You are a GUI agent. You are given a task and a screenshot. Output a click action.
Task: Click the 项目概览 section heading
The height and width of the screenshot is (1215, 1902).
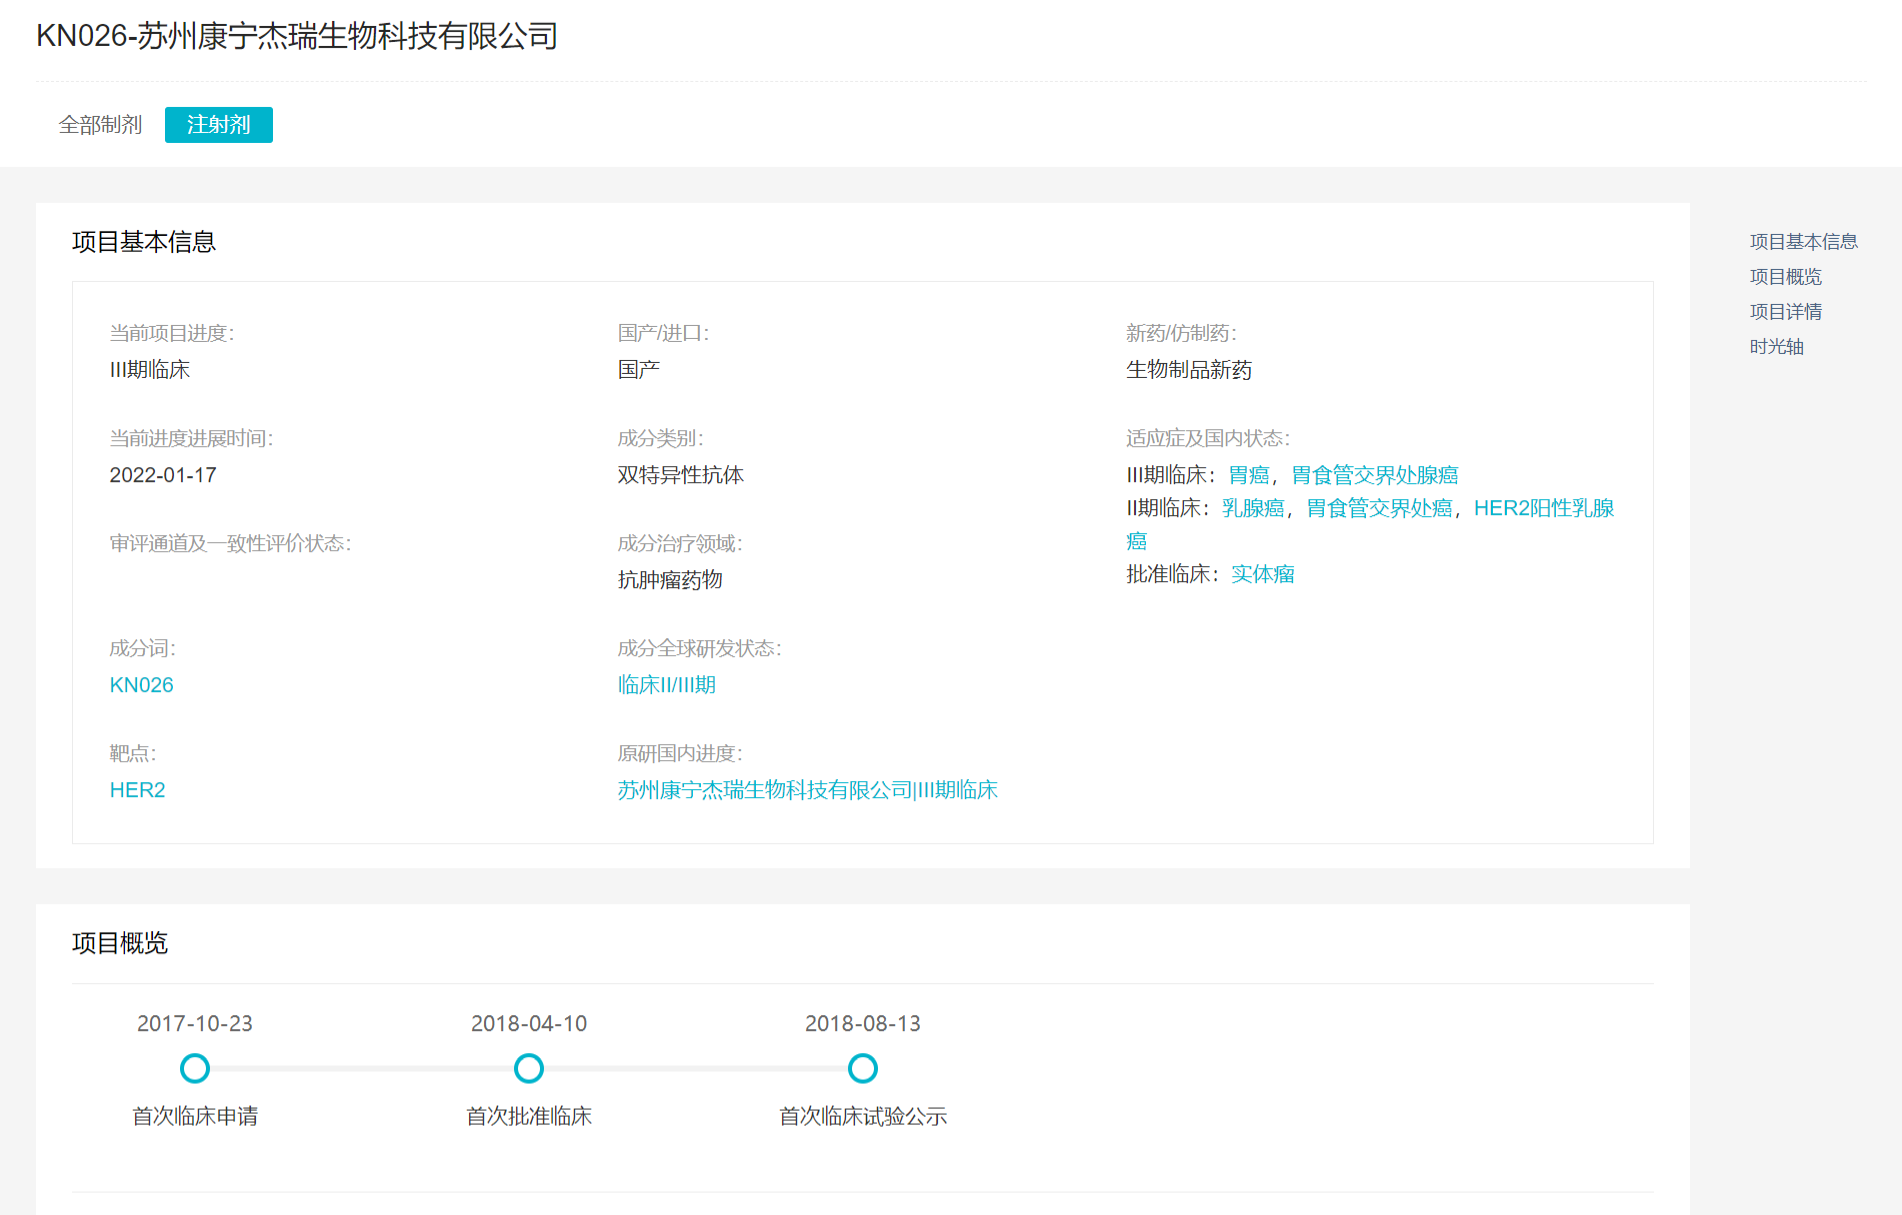(x=120, y=943)
